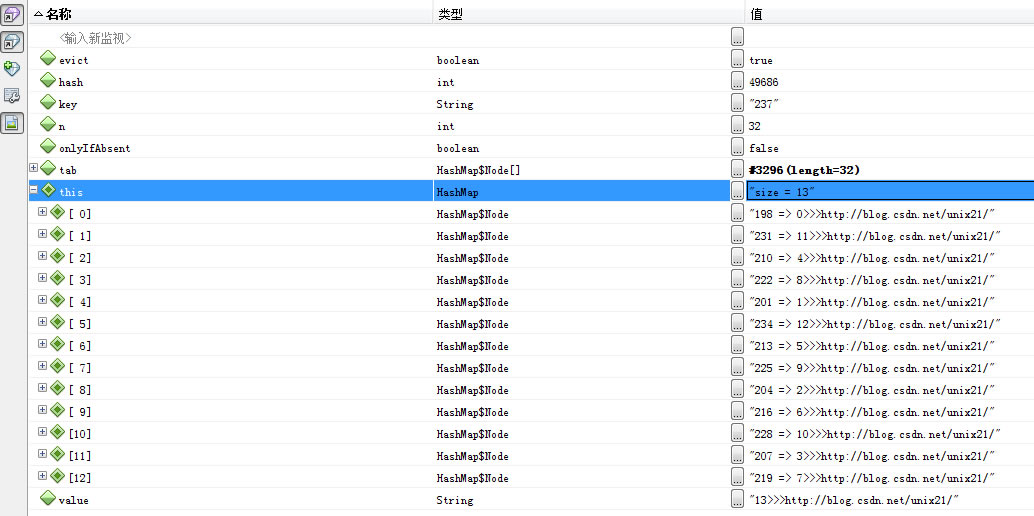Click the diamond icon beside key
The height and width of the screenshot is (516, 1034).
(x=48, y=103)
